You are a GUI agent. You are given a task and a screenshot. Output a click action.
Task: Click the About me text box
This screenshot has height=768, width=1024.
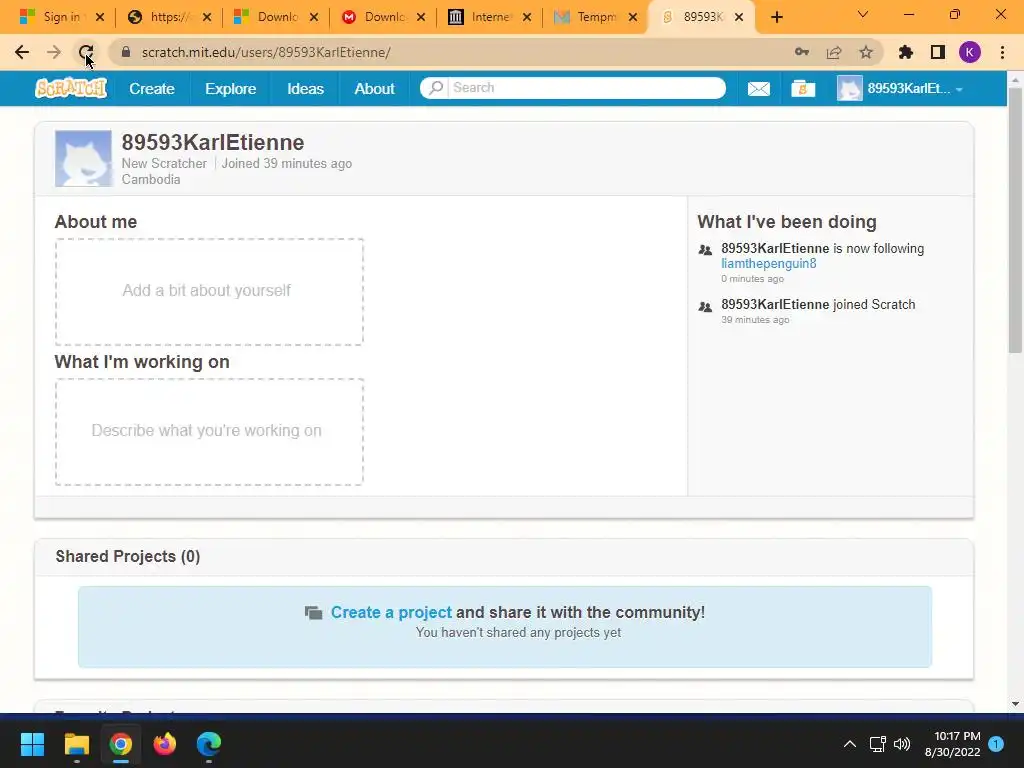(x=209, y=291)
